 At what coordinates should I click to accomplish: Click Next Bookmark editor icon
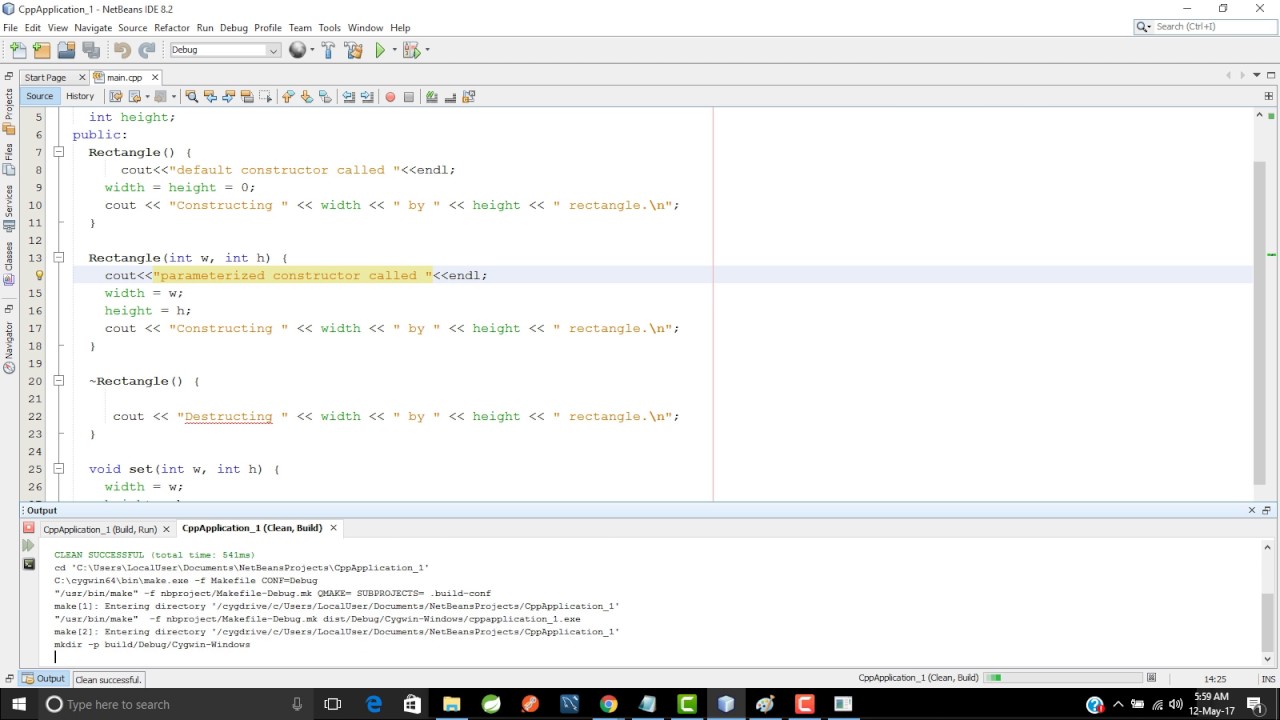(306, 97)
